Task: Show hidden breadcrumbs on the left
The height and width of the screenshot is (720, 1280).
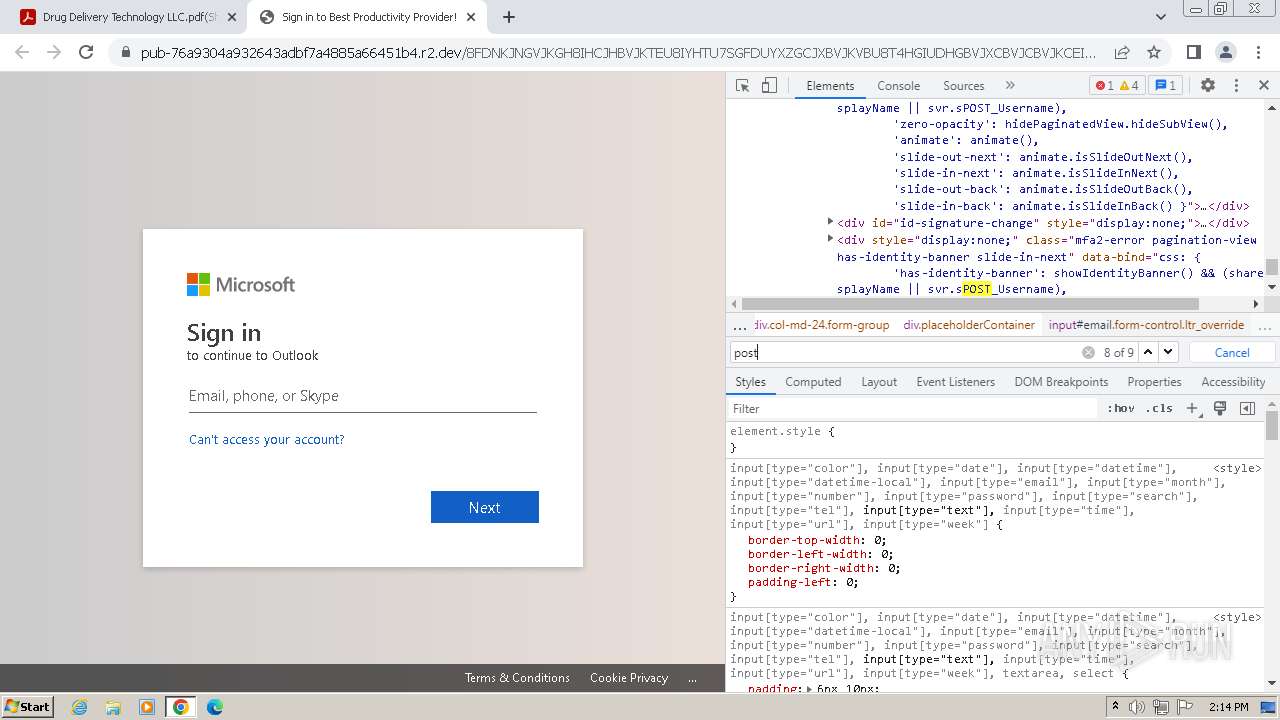Action: coord(740,325)
